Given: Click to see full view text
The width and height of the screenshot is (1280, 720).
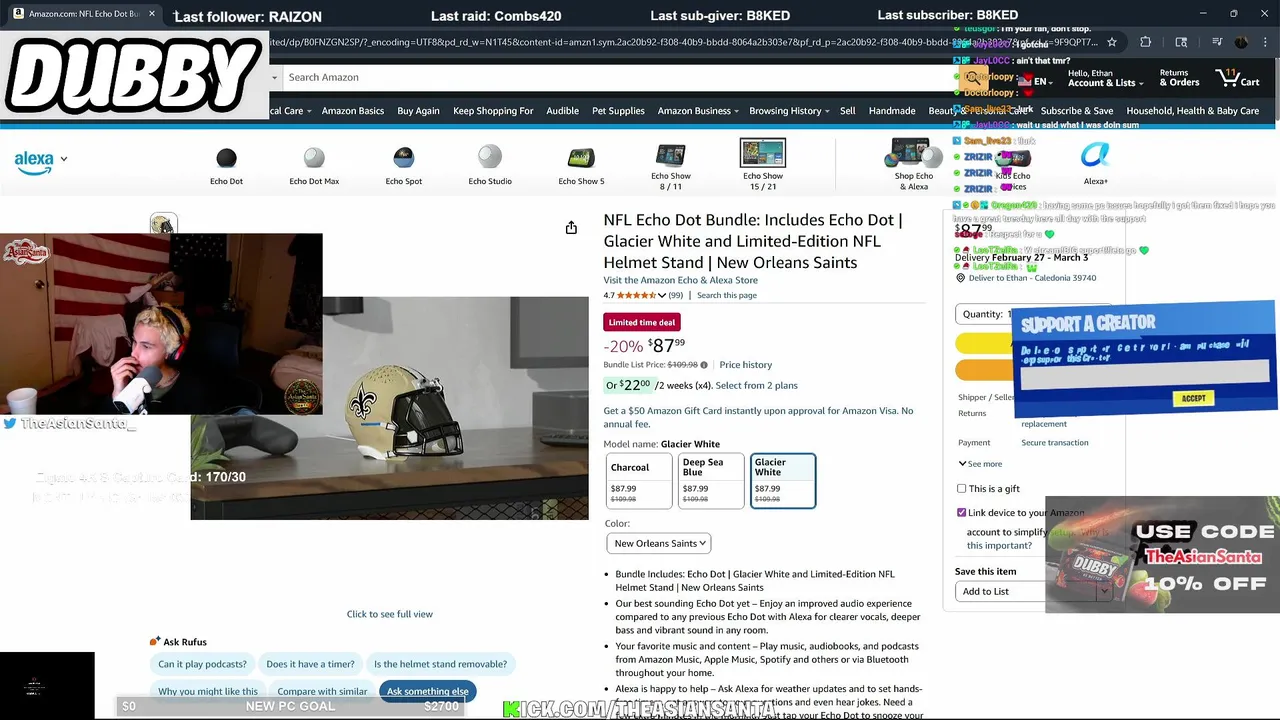Looking at the screenshot, I should [x=390, y=614].
